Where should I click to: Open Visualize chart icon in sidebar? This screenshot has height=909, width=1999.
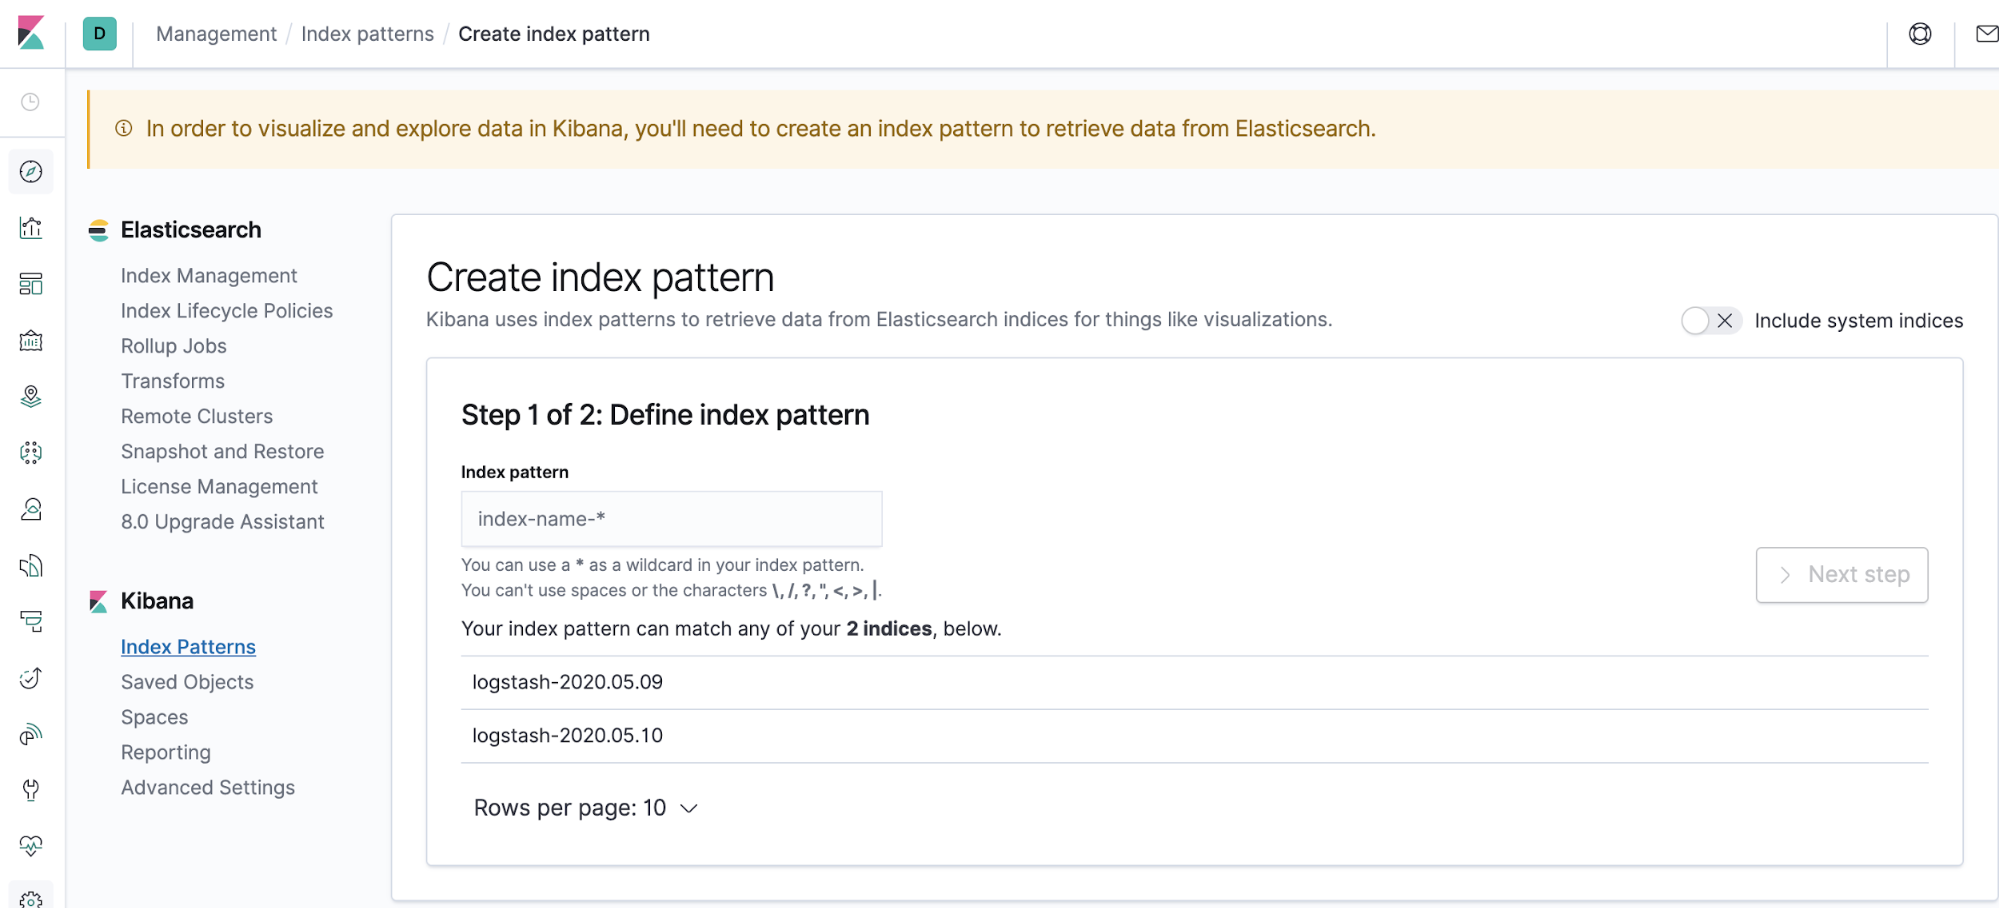pos(31,228)
